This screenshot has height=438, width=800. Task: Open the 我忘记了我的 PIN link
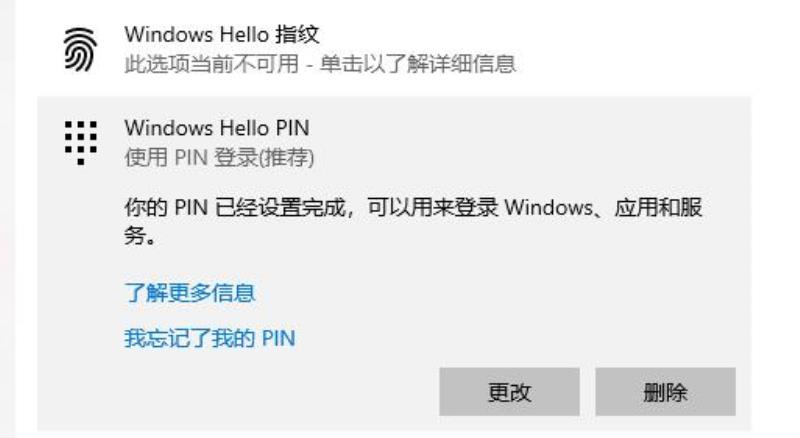click(x=210, y=338)
